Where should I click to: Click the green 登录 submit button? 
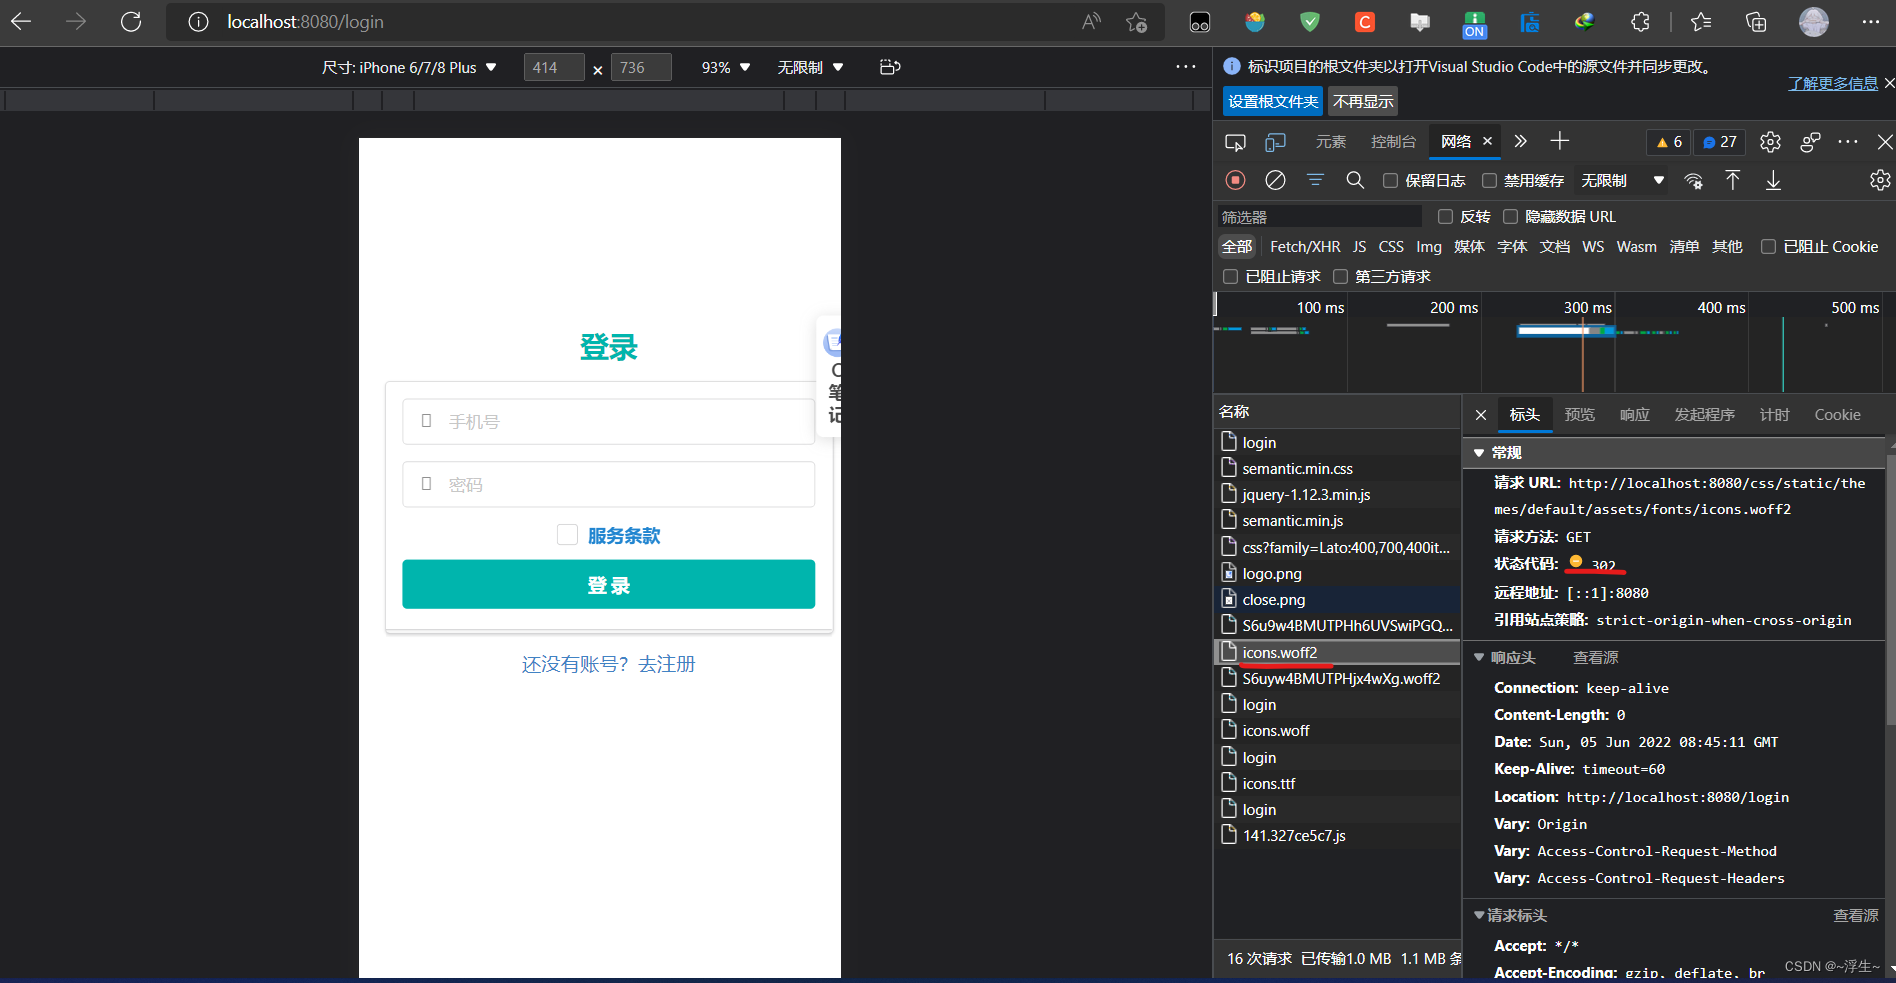coord(608,584)
